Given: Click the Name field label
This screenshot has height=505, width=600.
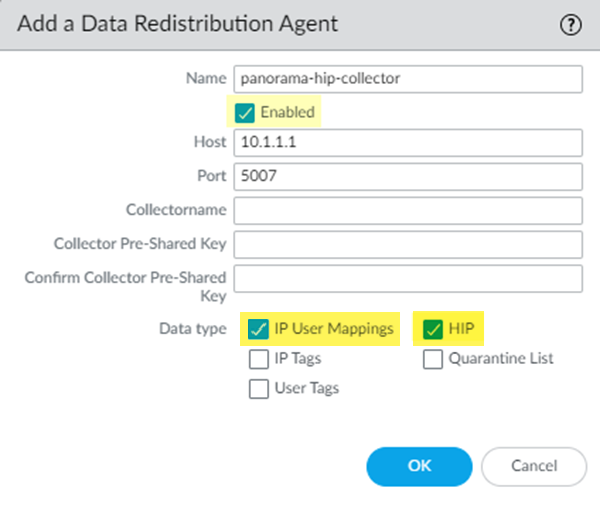Looking at the screenshot, I should [206, 79].
